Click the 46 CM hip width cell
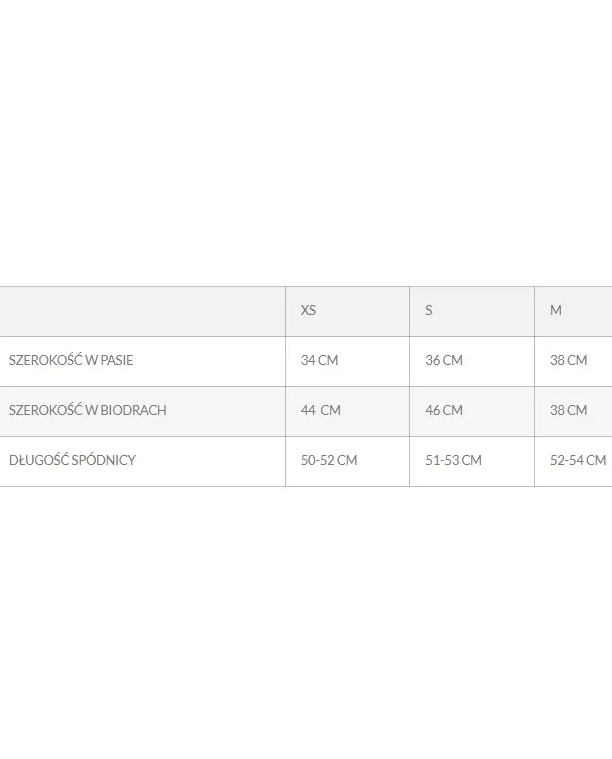612x759 pixels. (444, 410)
